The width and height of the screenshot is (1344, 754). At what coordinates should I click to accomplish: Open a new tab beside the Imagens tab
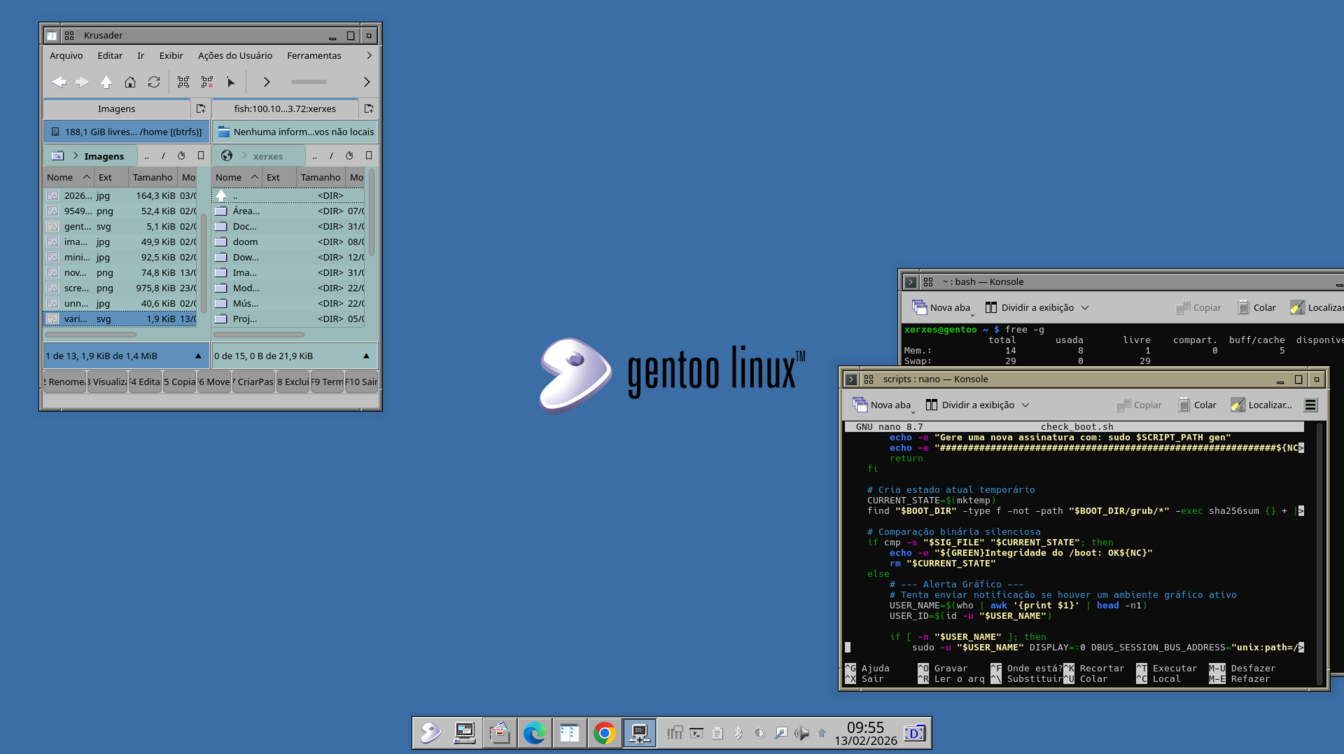click(x=200, y=109)
